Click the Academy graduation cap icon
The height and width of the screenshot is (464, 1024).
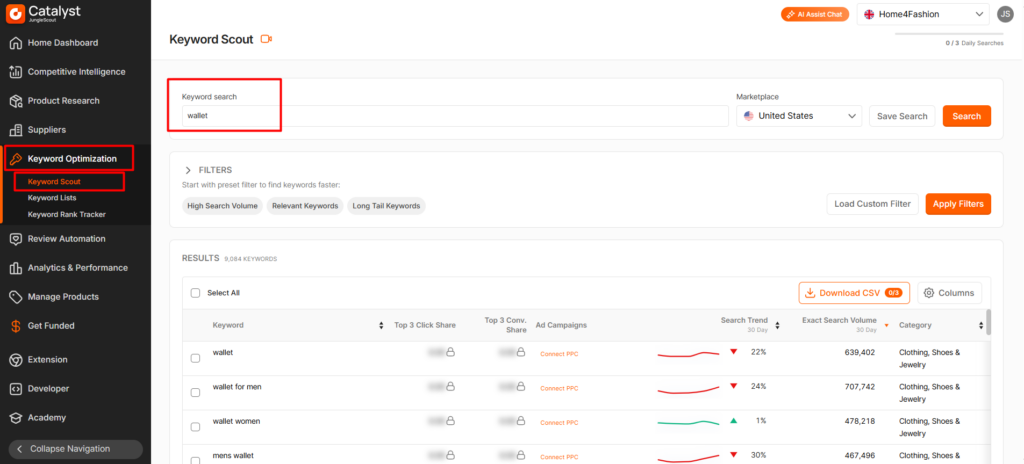click(x=16, y=417)
